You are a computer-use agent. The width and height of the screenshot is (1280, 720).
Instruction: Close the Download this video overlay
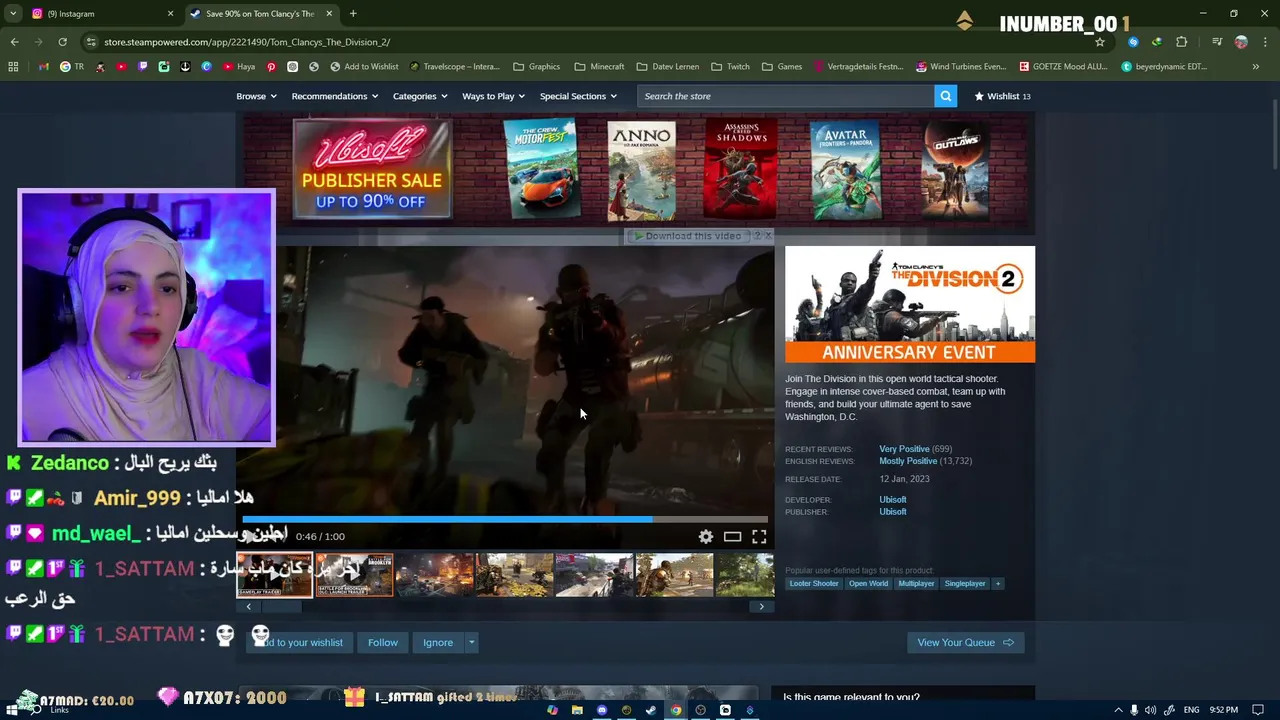tap(768, 236)
